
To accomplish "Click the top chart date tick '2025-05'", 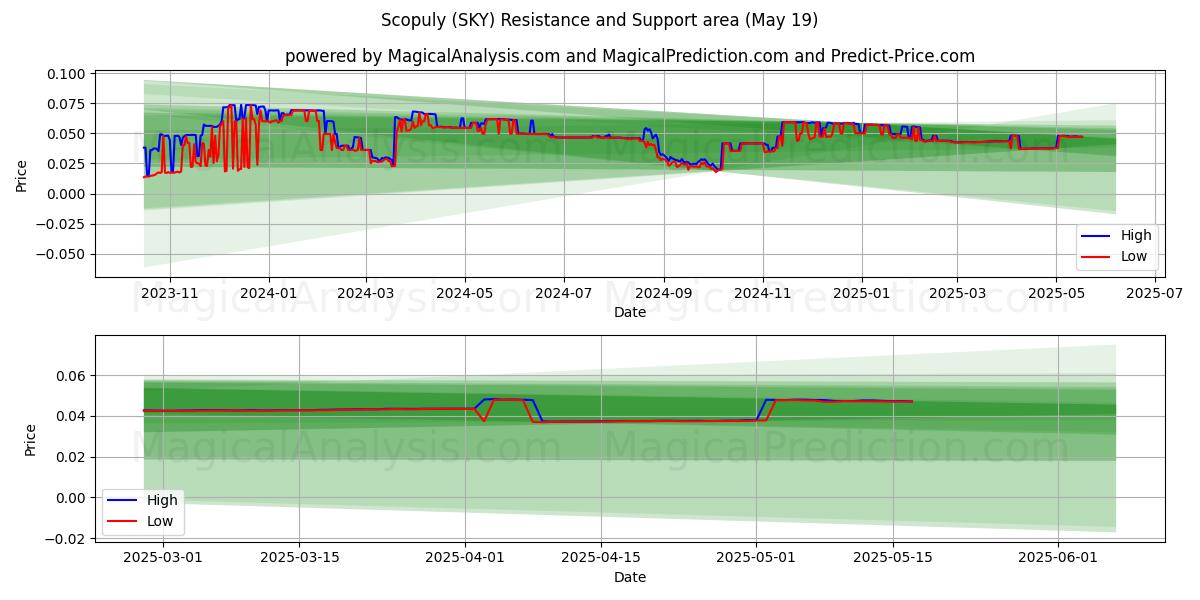I will [x=1056, y=293].
